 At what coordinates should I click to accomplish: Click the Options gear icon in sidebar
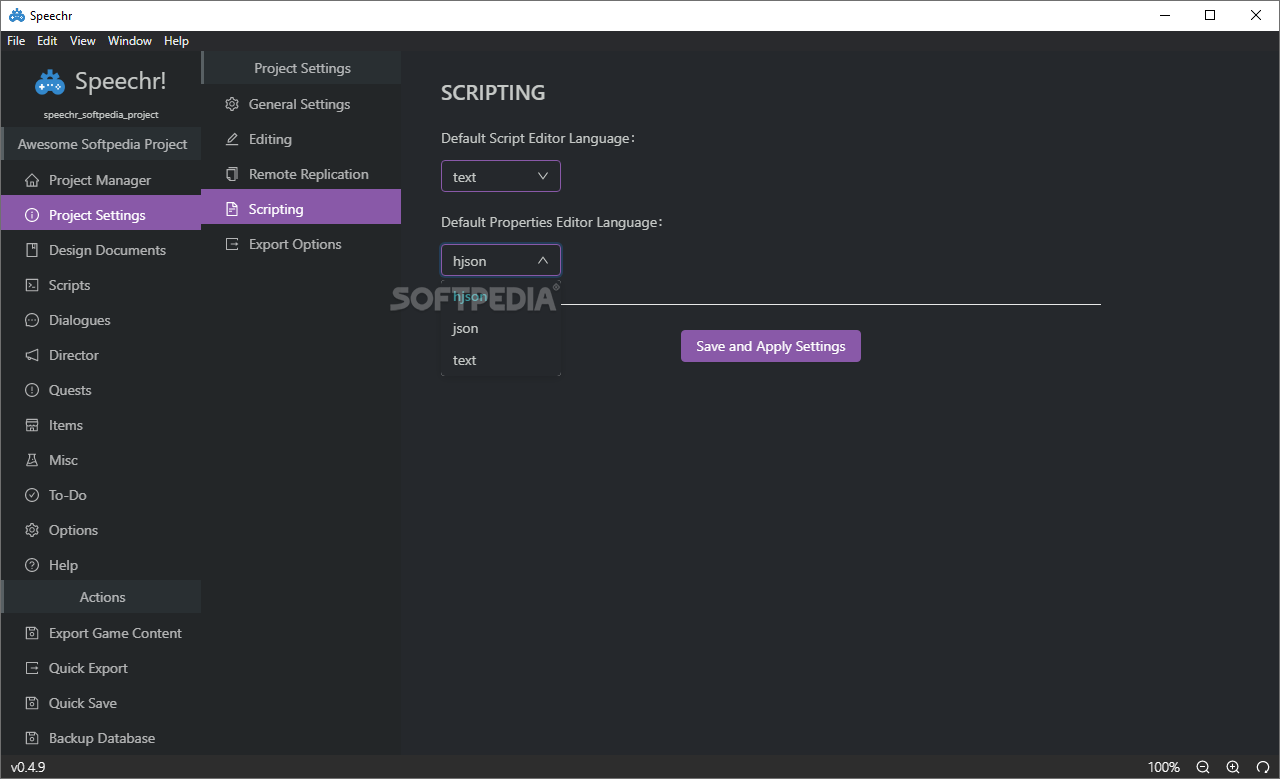click(31, 530)
